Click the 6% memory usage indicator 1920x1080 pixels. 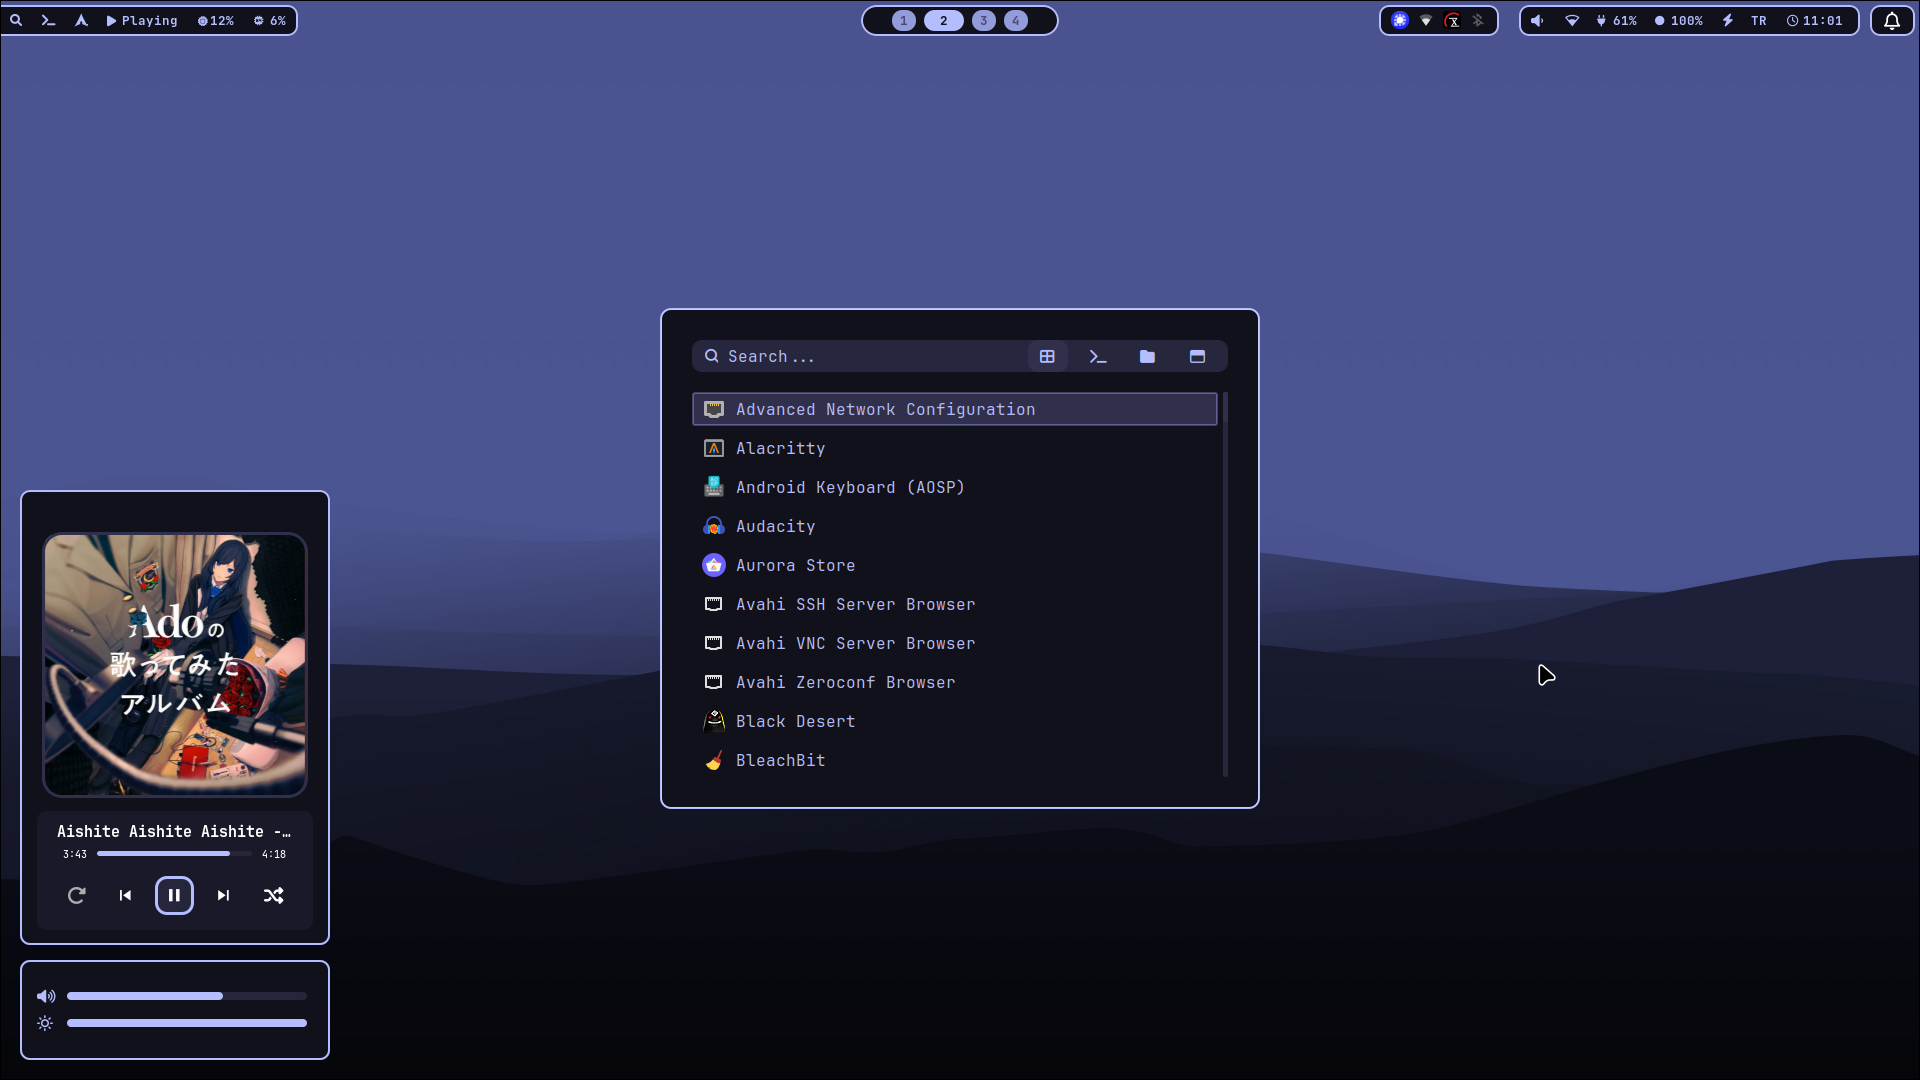point(270,20)
